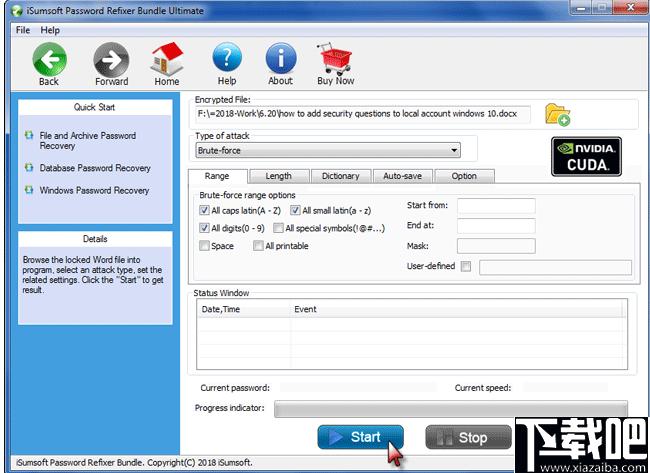This screenshot has height=473, width=650.
Task: Click the Current password label
Action: (x=235, y=388)
